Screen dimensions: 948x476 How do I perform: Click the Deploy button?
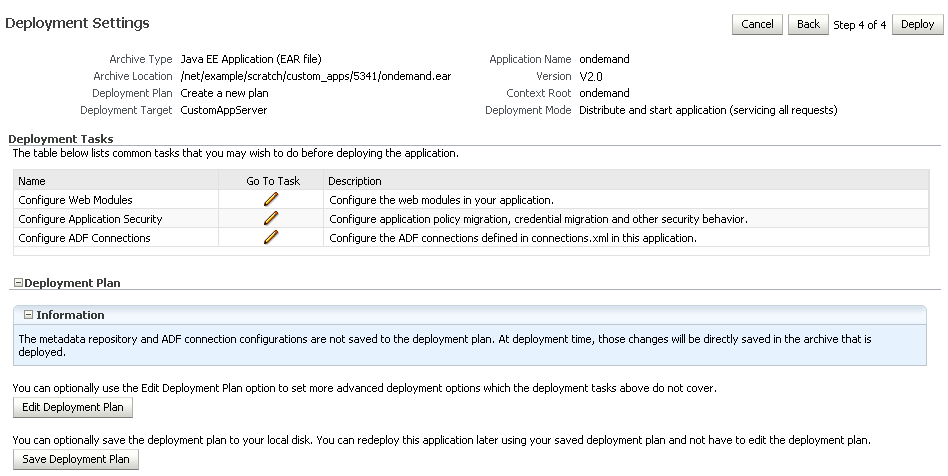click(x=917, y=24)
